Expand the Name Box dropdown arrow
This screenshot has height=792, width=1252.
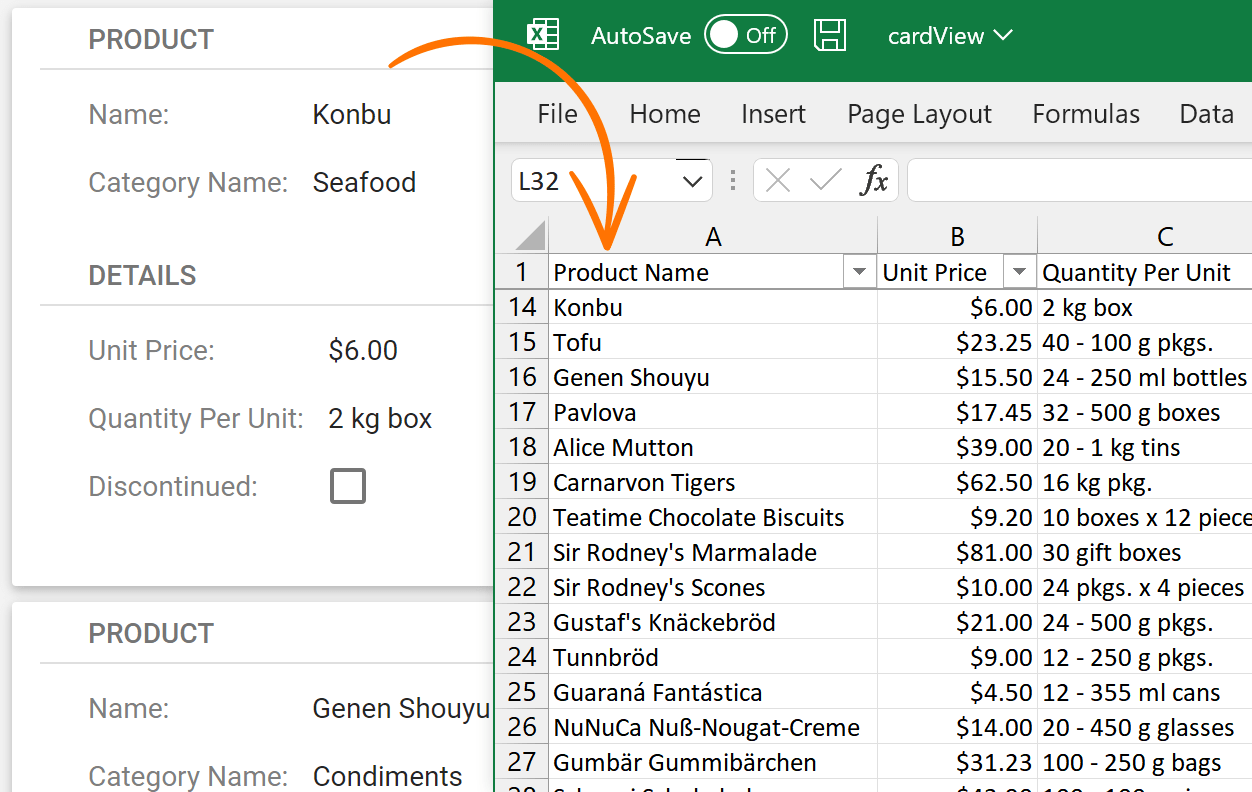coord(692,181)
